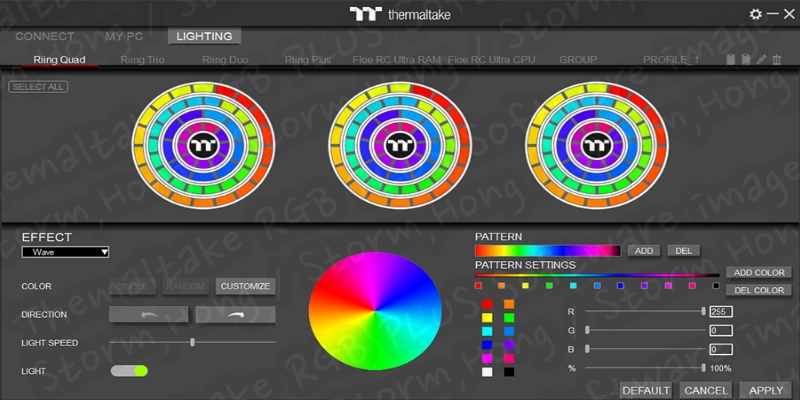Image resolution: width=800 pixels, height=400 pixels.
Task: Switch to the CONNECT tab
Action: (x=44, y=36)
